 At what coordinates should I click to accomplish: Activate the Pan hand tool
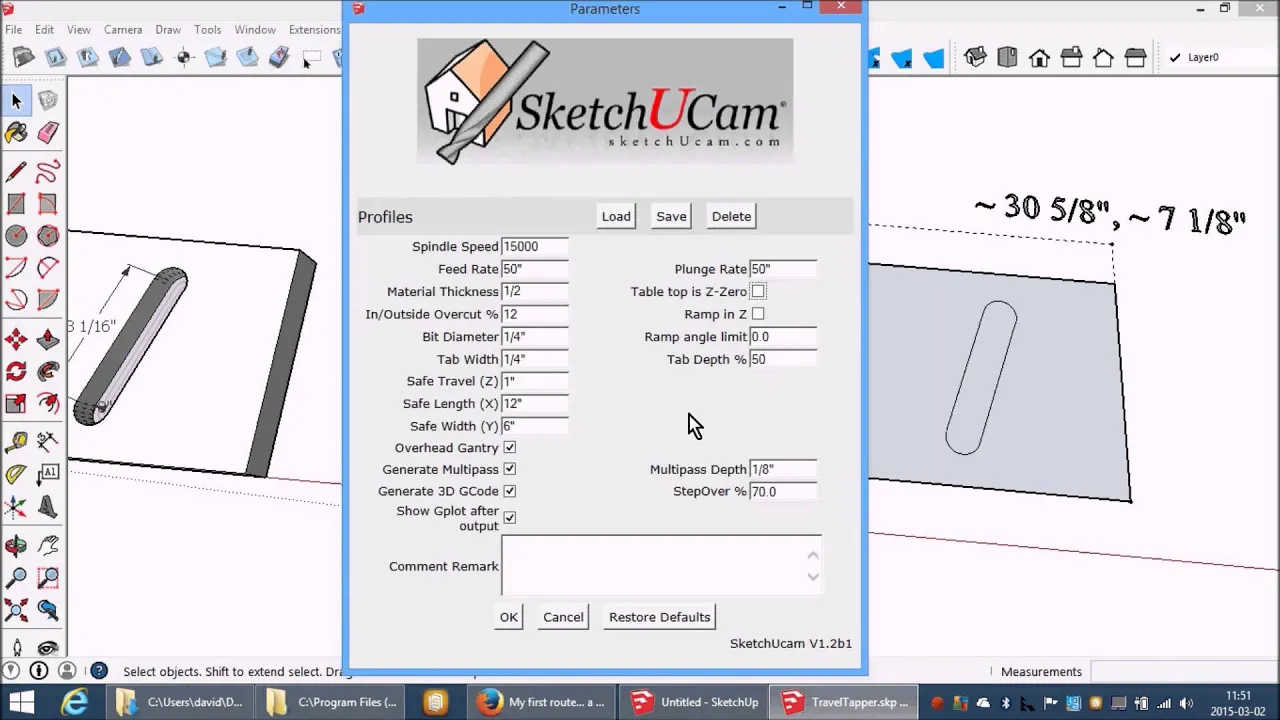48,546
